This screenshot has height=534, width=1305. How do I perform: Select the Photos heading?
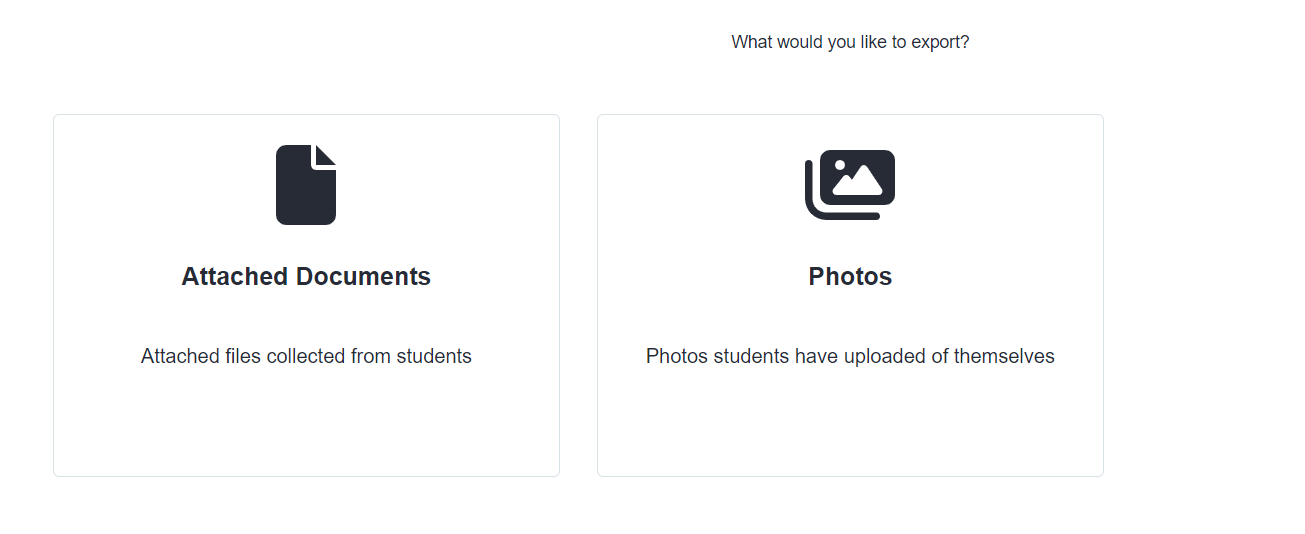pyautogui.click(x=850, y=276)
